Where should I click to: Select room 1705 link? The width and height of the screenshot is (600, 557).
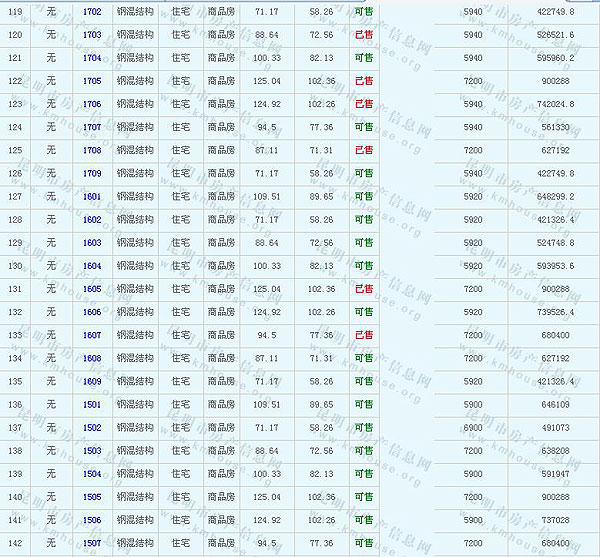(92, 80)
